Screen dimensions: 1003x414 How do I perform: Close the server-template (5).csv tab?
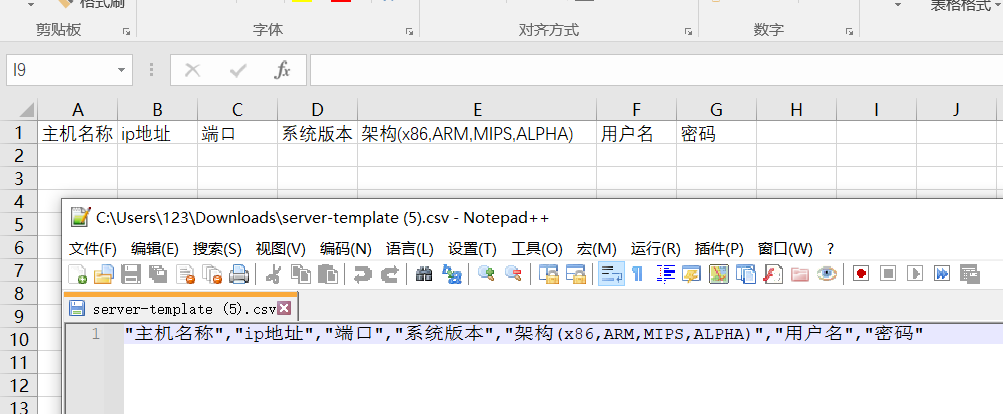[x=284, y=308]
